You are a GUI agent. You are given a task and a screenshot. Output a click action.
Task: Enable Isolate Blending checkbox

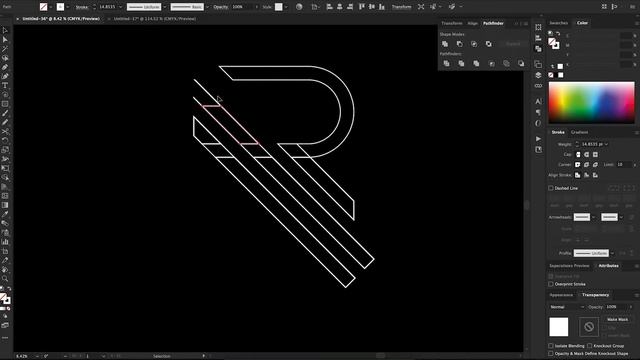tap(551, 346)
